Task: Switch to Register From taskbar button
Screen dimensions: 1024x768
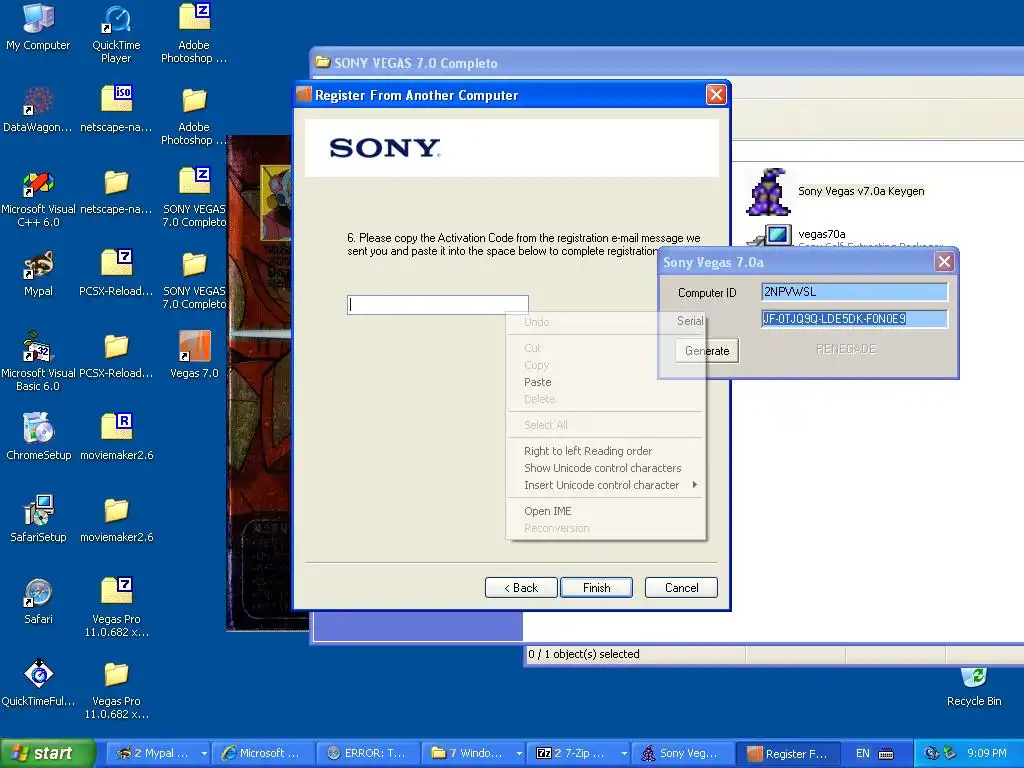Action: coord(789,753)
